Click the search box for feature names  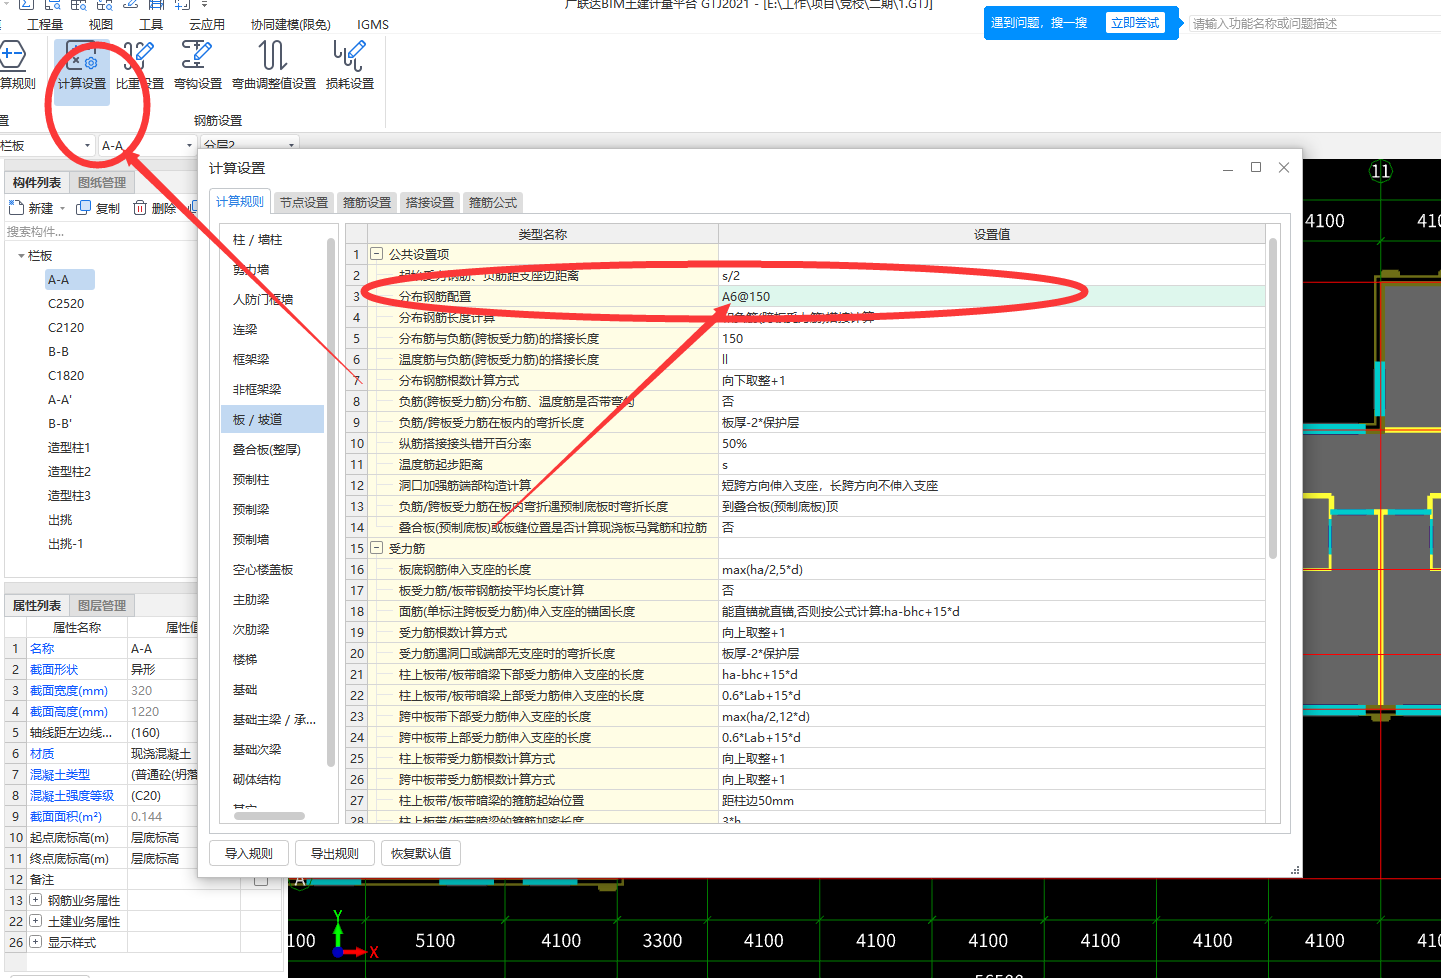(1313, 23)
